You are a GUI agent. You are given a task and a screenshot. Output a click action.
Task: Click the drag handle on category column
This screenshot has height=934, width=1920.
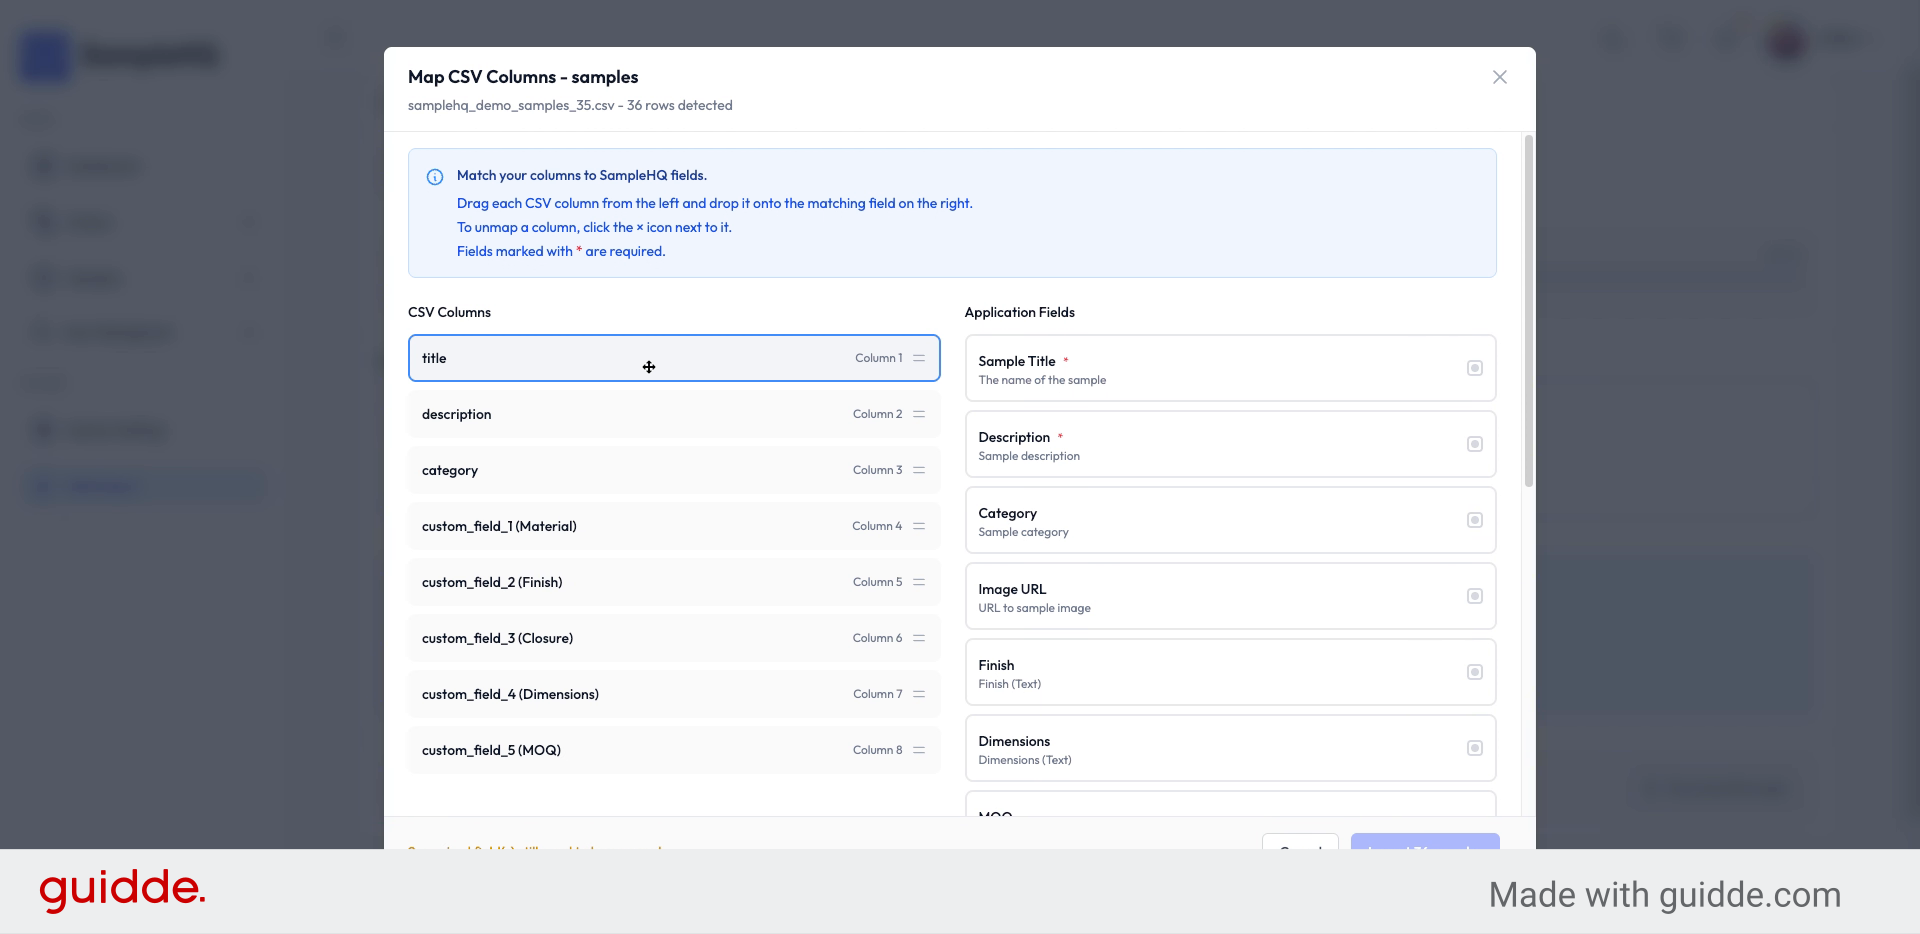tap(918, 470)
